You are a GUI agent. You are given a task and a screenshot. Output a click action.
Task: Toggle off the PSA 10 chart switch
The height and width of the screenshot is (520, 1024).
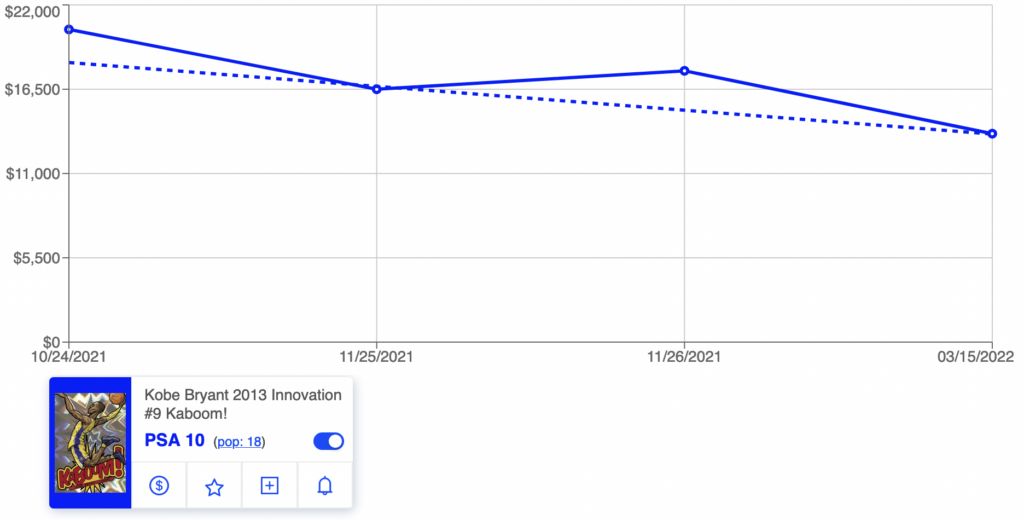pos(328,441)
